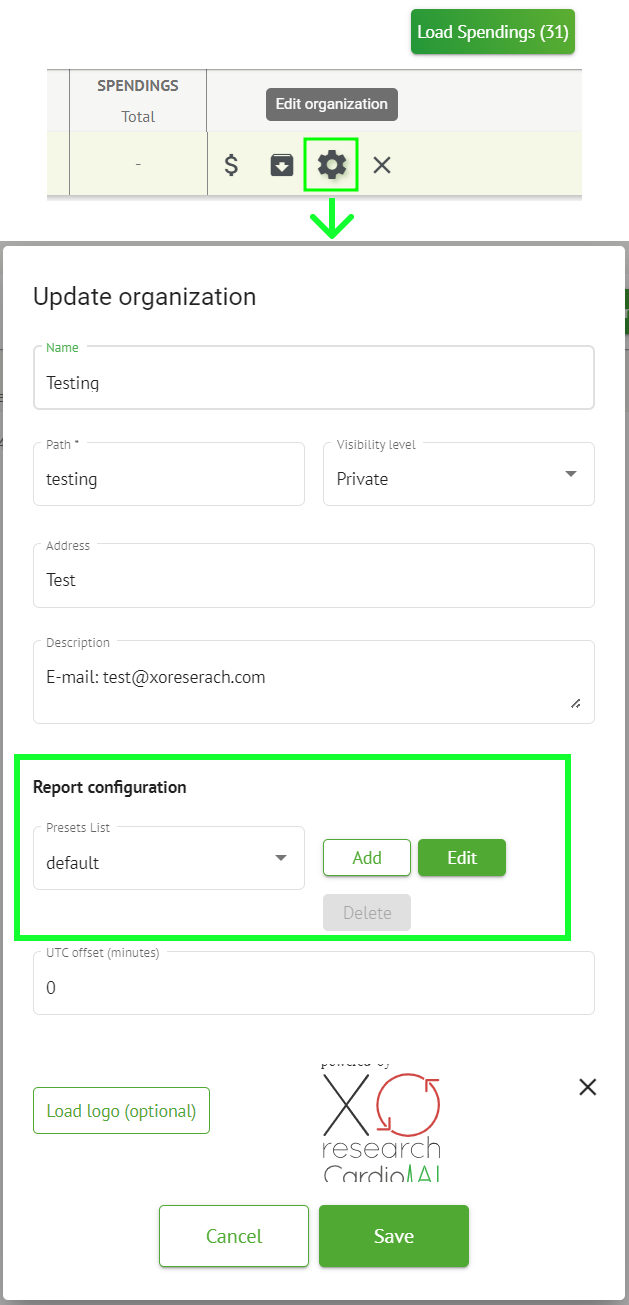Click into the Path input field
629x1305 pixels.
[x=169, y=479]
